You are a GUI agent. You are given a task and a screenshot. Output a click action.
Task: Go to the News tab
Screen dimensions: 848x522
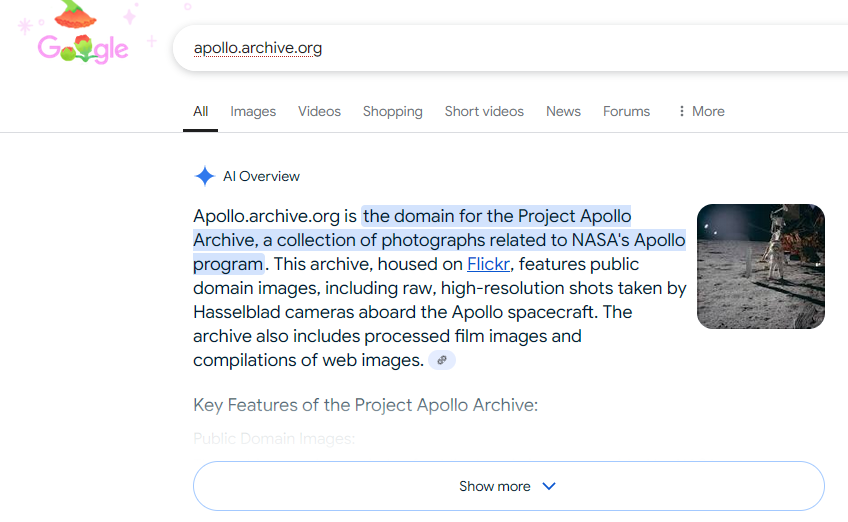563,111
